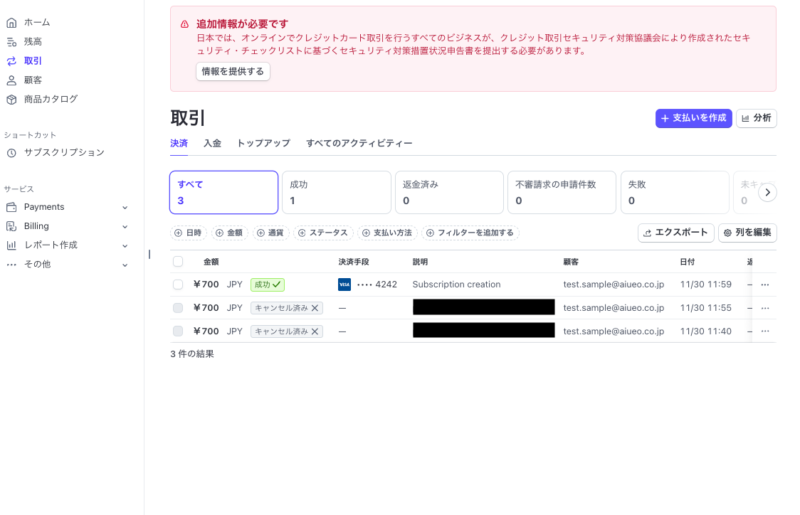This screenshot has height=515, width=800.
Task: Select the 成功 status card
Action: [337, 192]
